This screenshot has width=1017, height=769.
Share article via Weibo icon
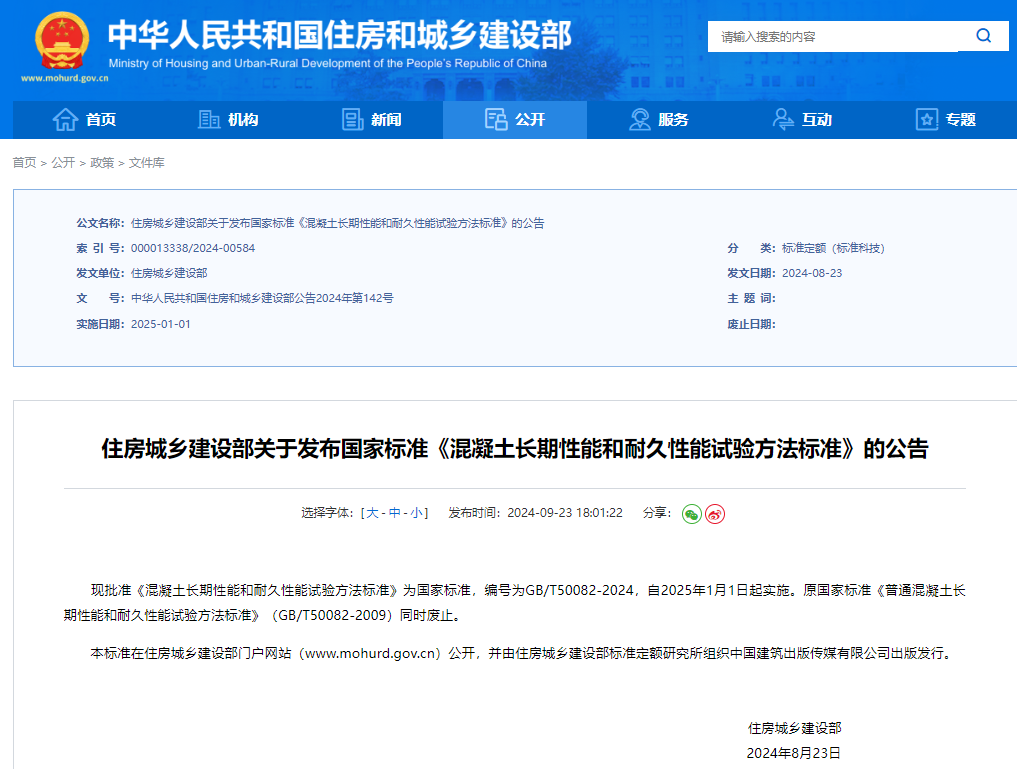[x=715, y=513]
